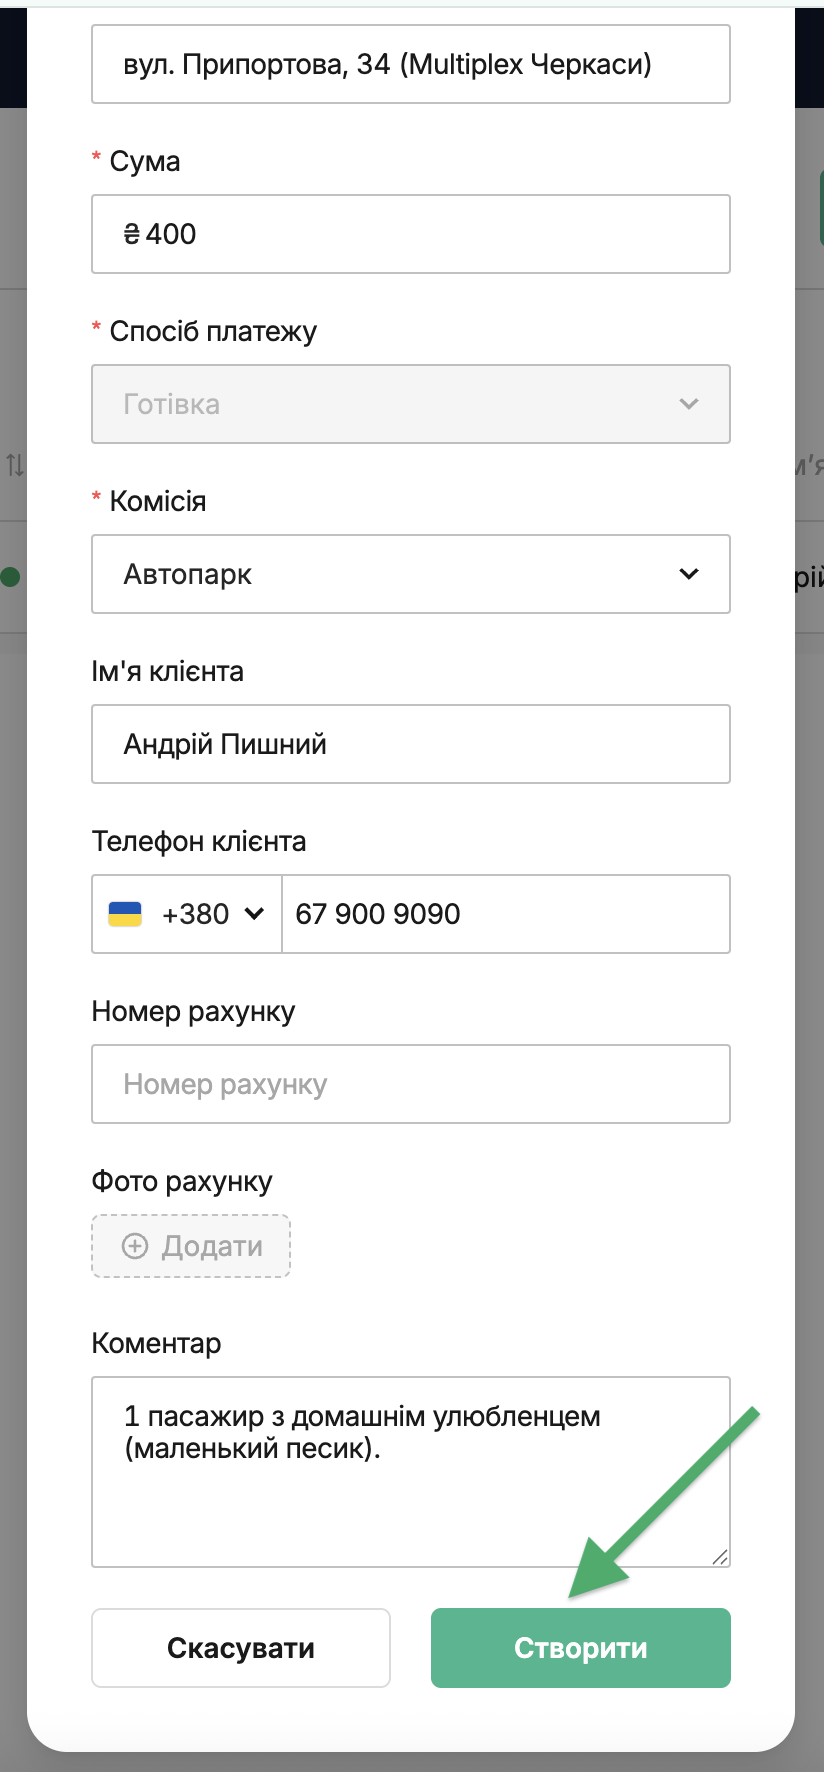Open the +380 country code selector
The height and width of the screenshot is (1772, 824).
[x=187, y=914]
